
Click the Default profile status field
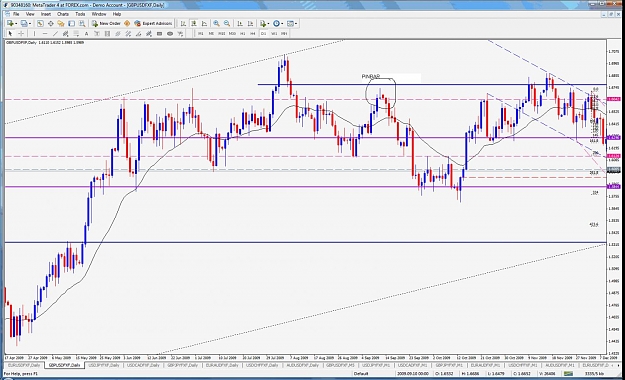click(361, 374)
